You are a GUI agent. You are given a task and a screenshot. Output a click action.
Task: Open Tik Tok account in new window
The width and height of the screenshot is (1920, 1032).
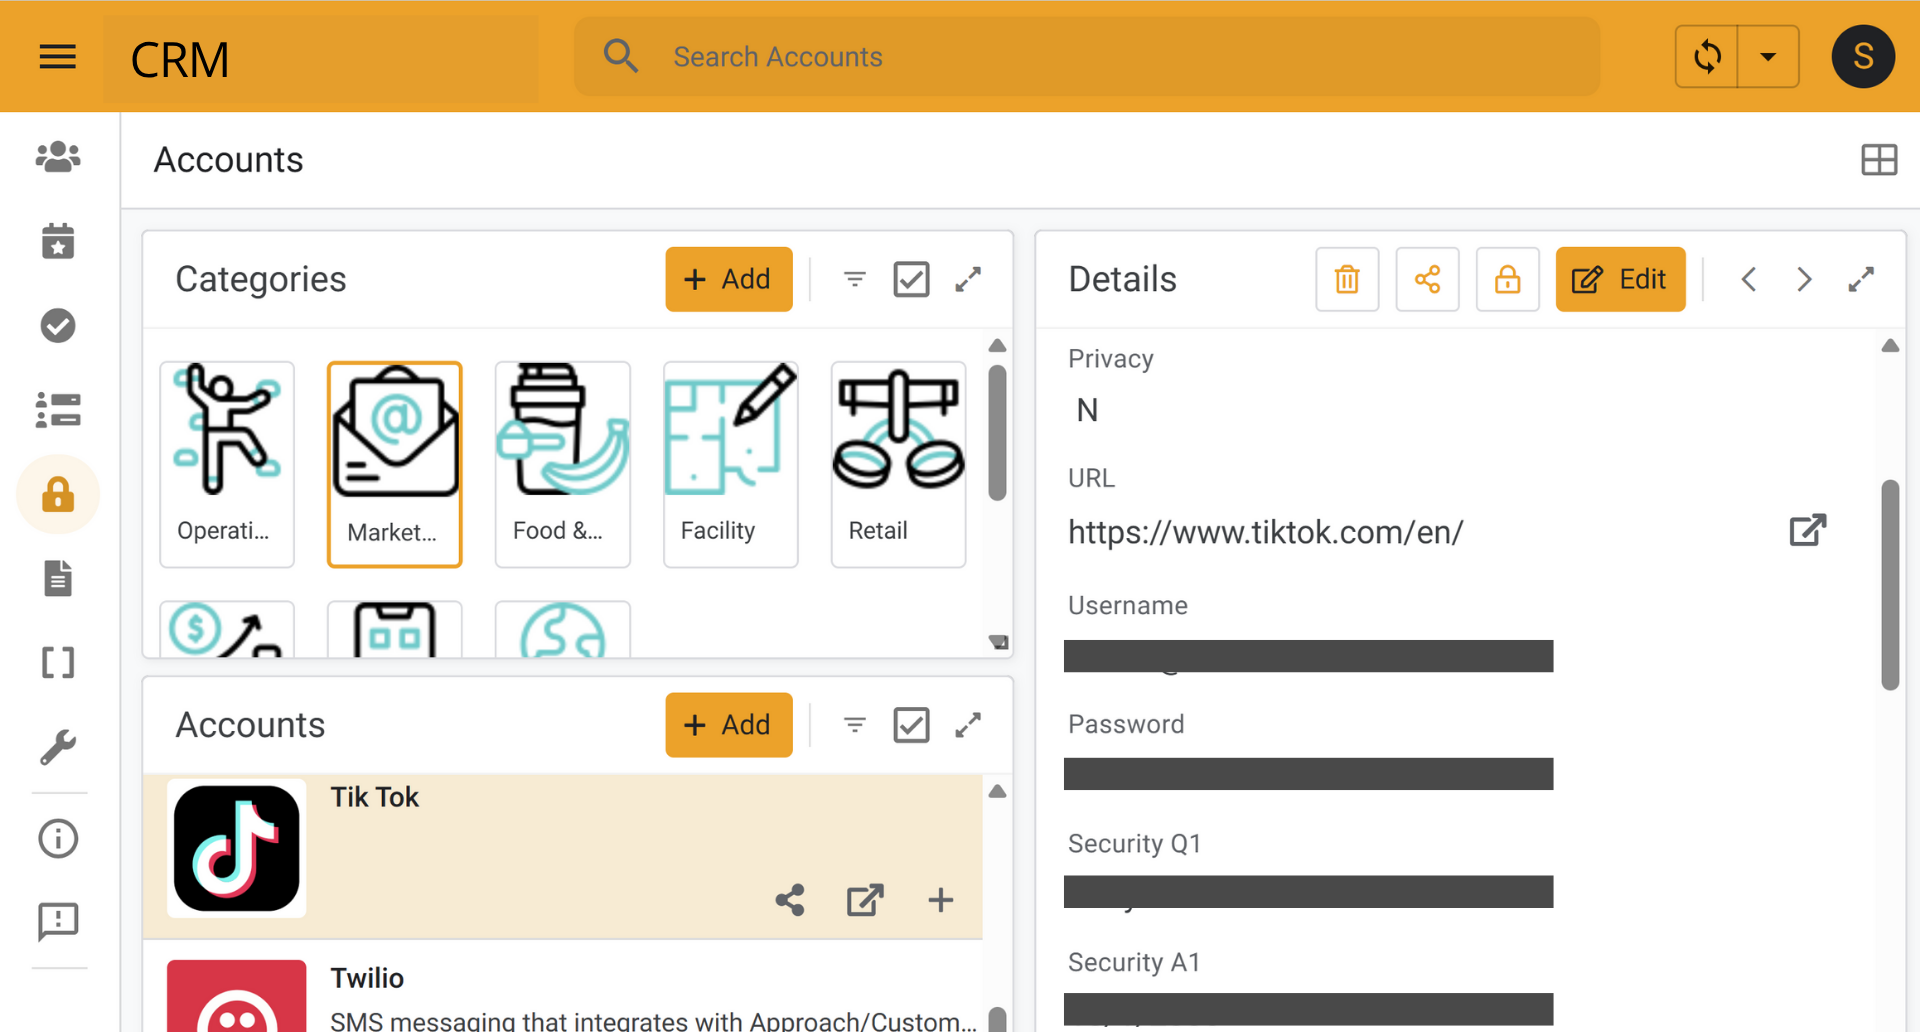click(865, 900)
